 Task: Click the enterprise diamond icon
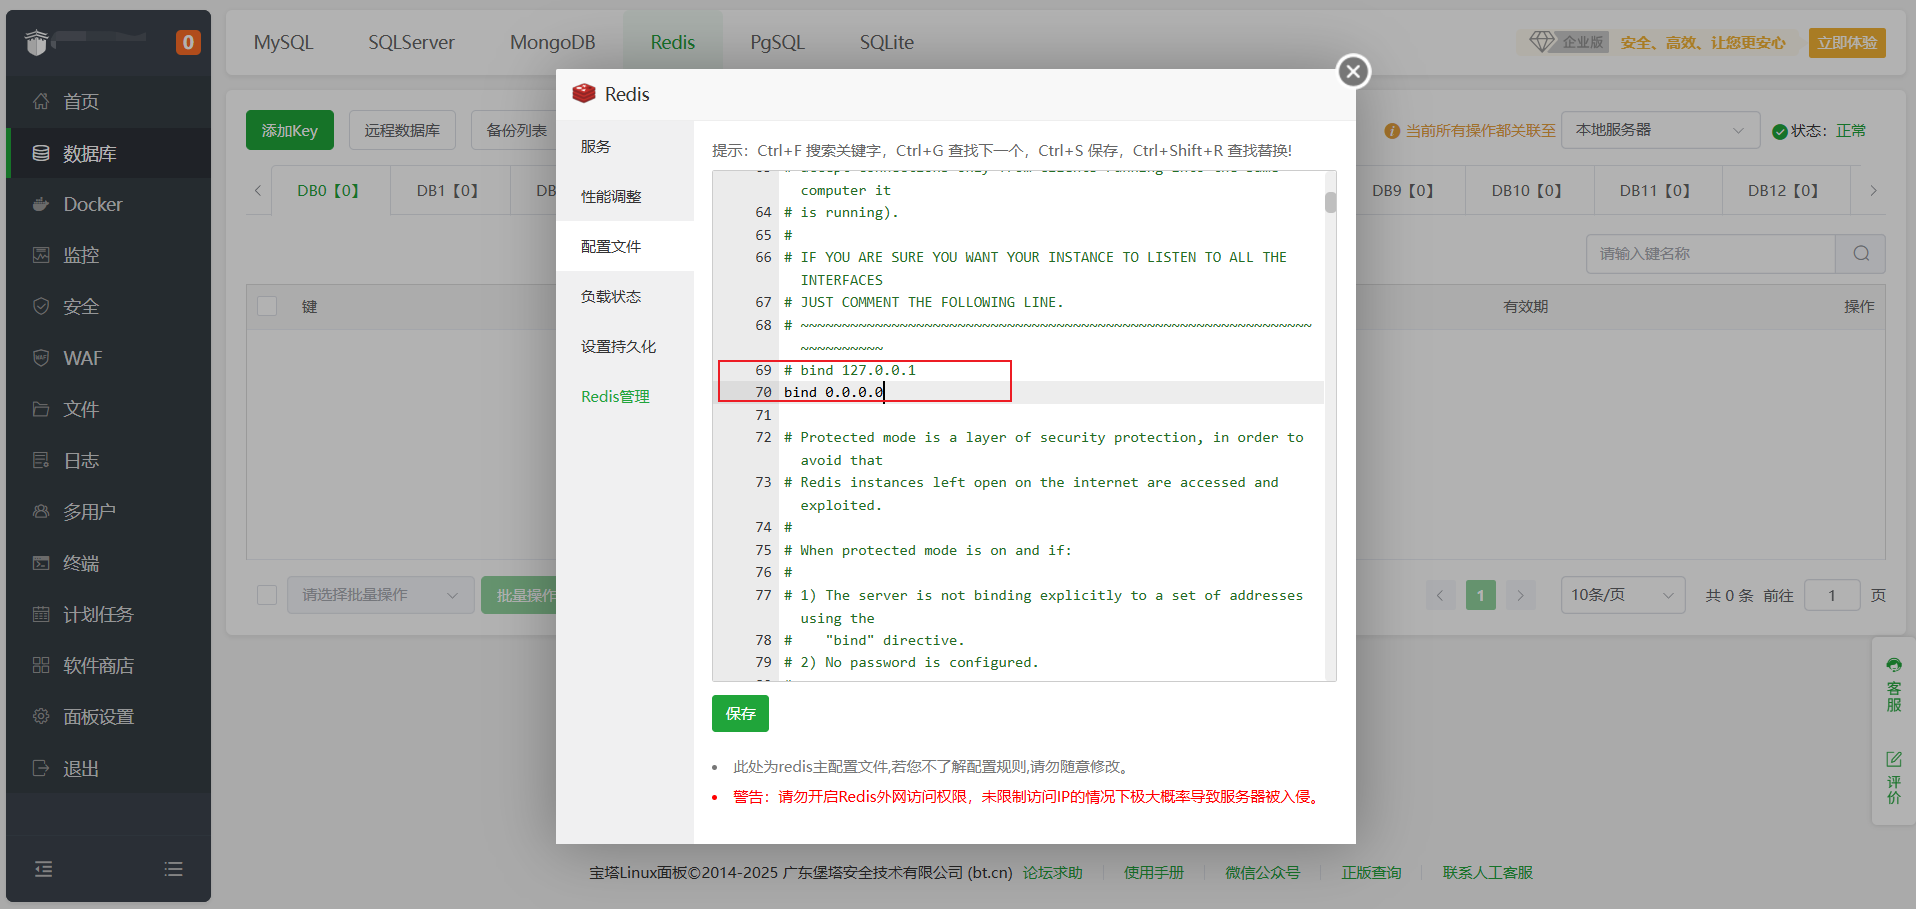(x=1542, y=42)
